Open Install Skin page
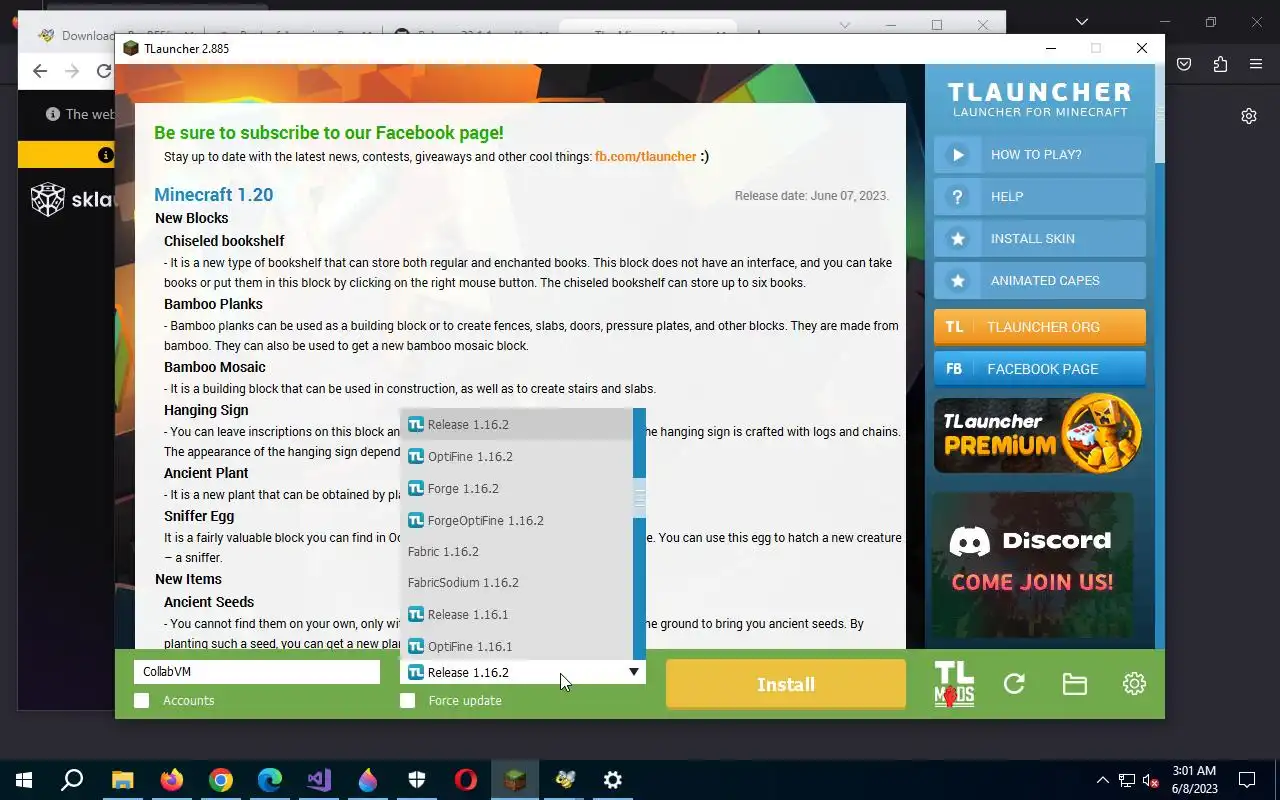The height and width of the screenshot is (800, 1280). [x=1040, y=239]
